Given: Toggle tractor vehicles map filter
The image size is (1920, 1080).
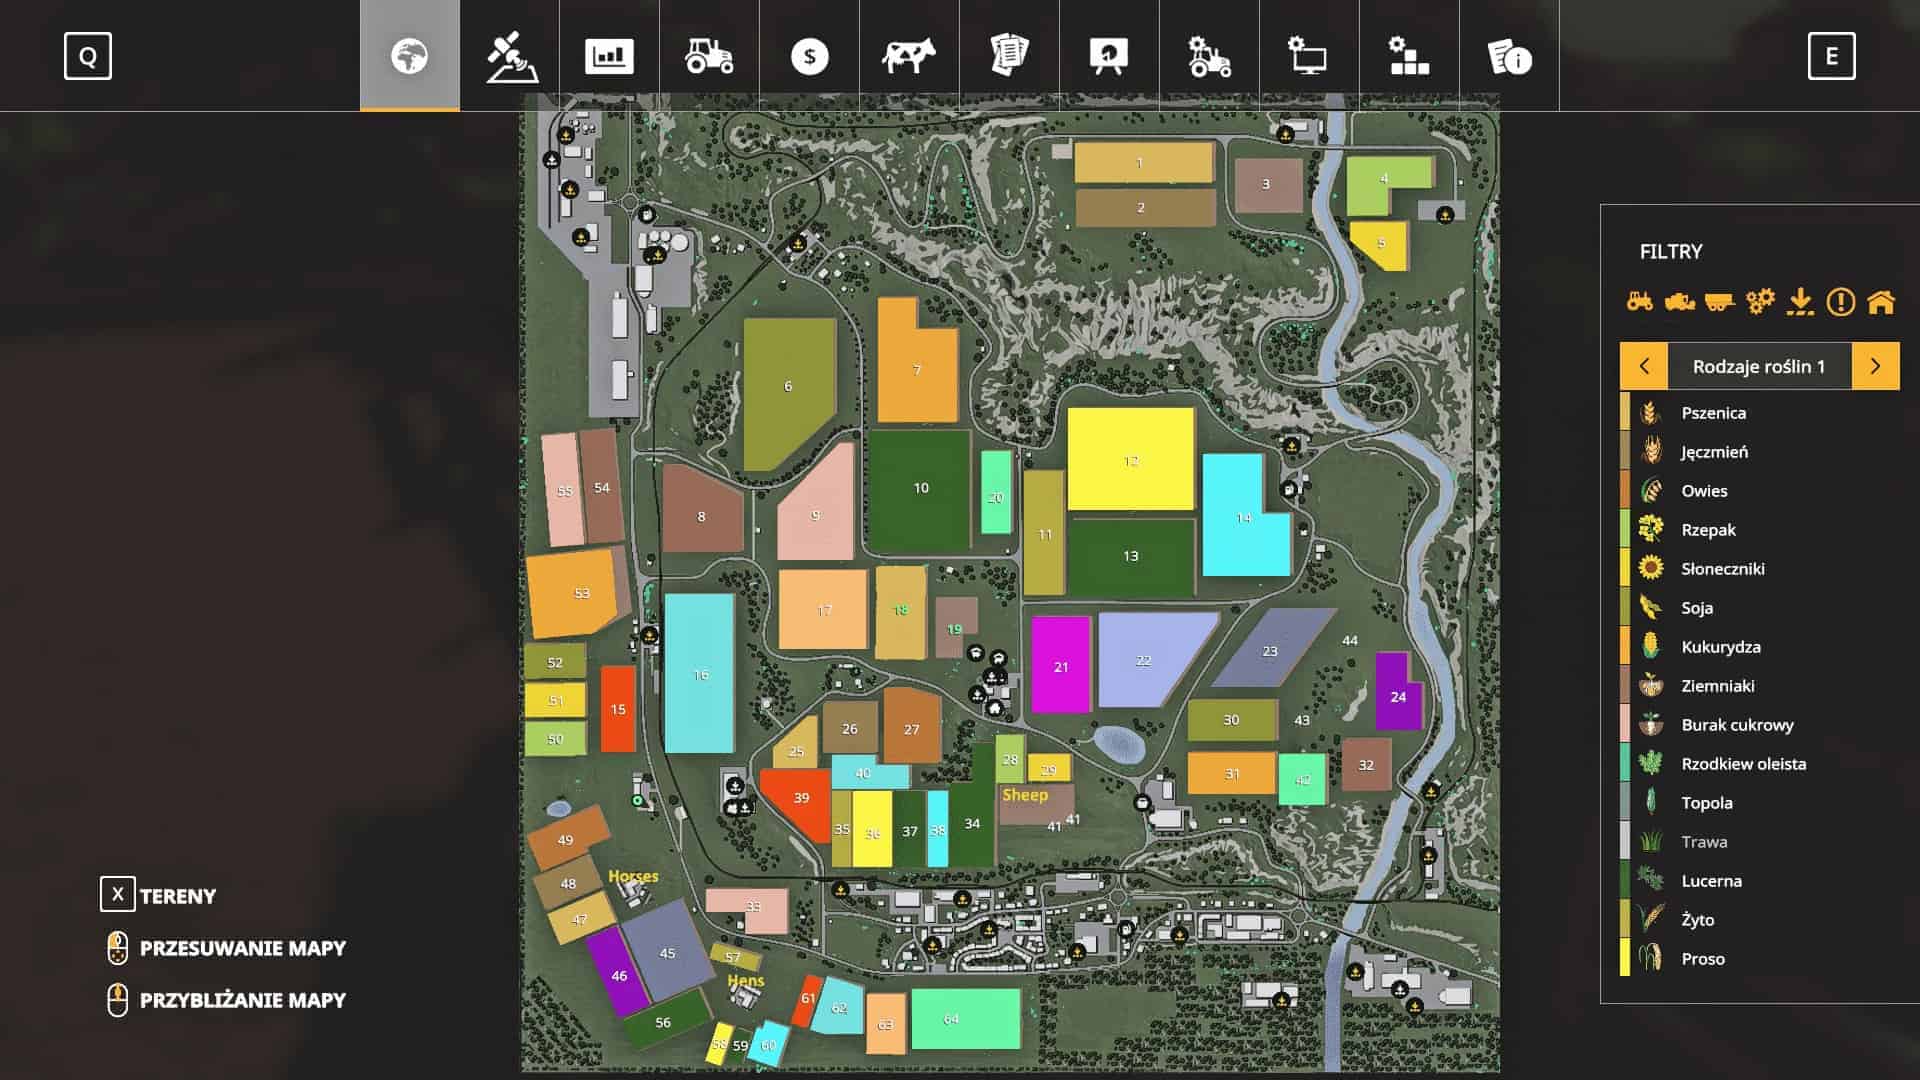Looking at the screenshot, I should (1640, 301).
